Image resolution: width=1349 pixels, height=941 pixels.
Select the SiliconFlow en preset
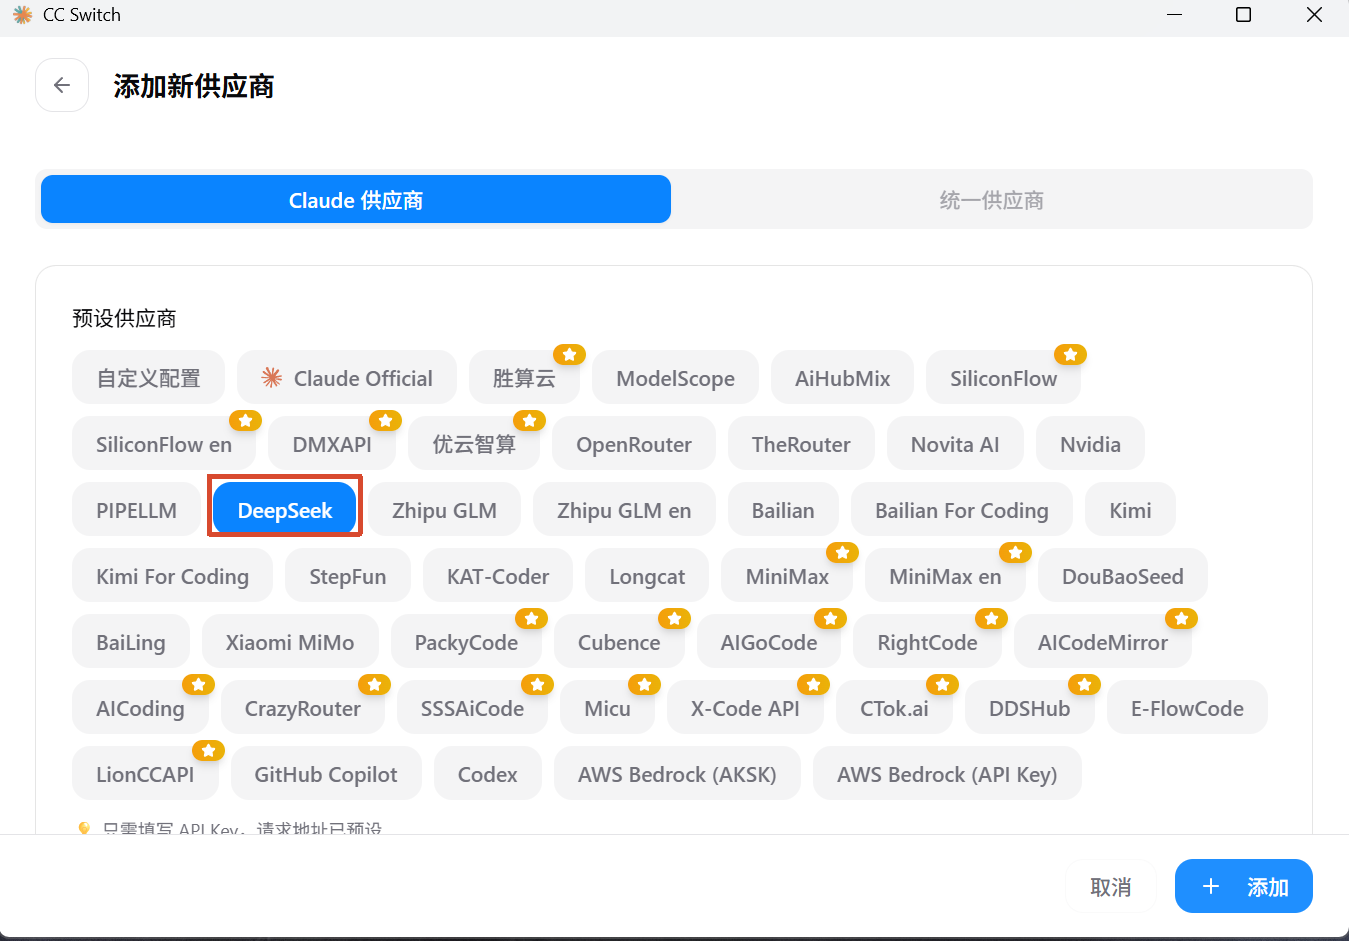164,444
